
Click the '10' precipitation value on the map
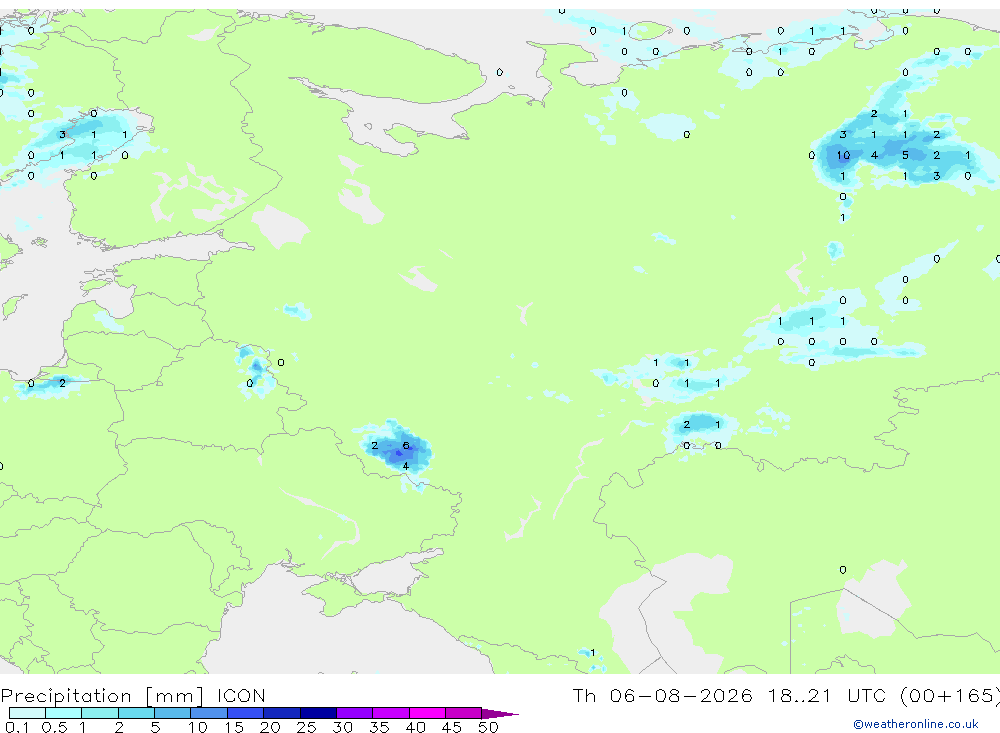tap(843, 155)
